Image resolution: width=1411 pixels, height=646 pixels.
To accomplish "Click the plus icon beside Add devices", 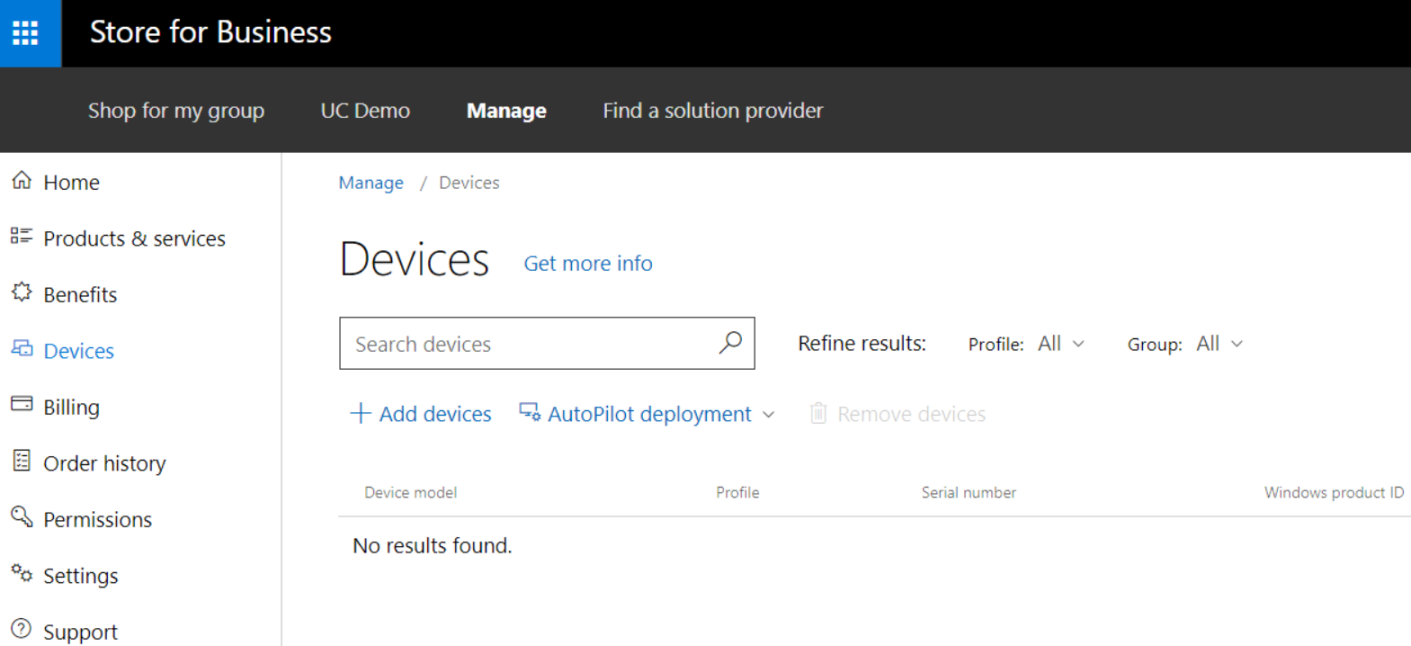I will (360, 413).
